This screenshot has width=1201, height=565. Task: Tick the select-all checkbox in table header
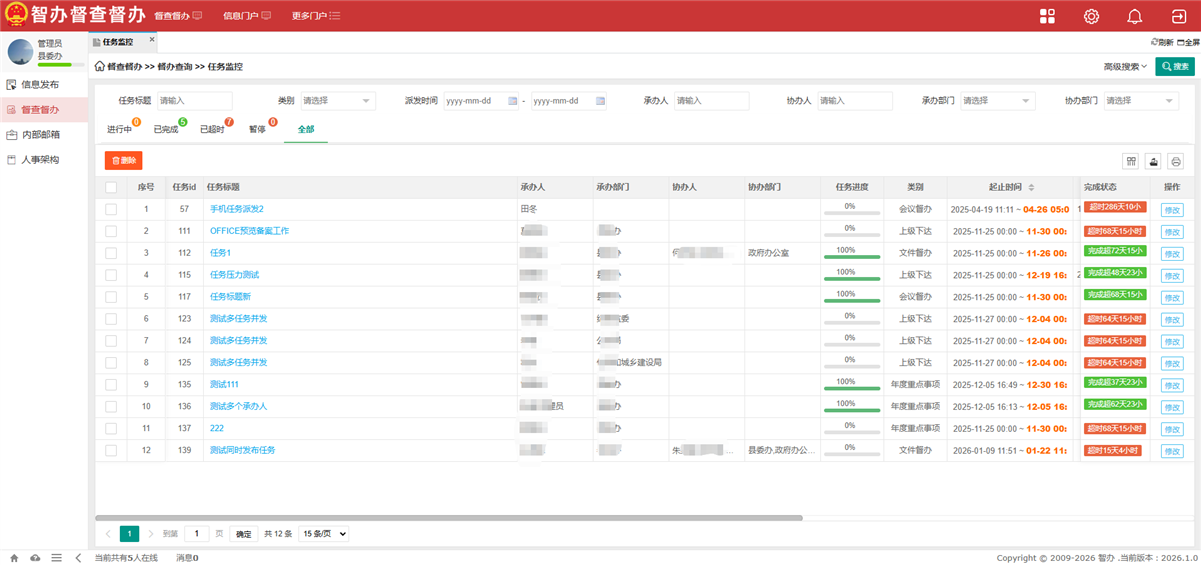pos(111,187)
